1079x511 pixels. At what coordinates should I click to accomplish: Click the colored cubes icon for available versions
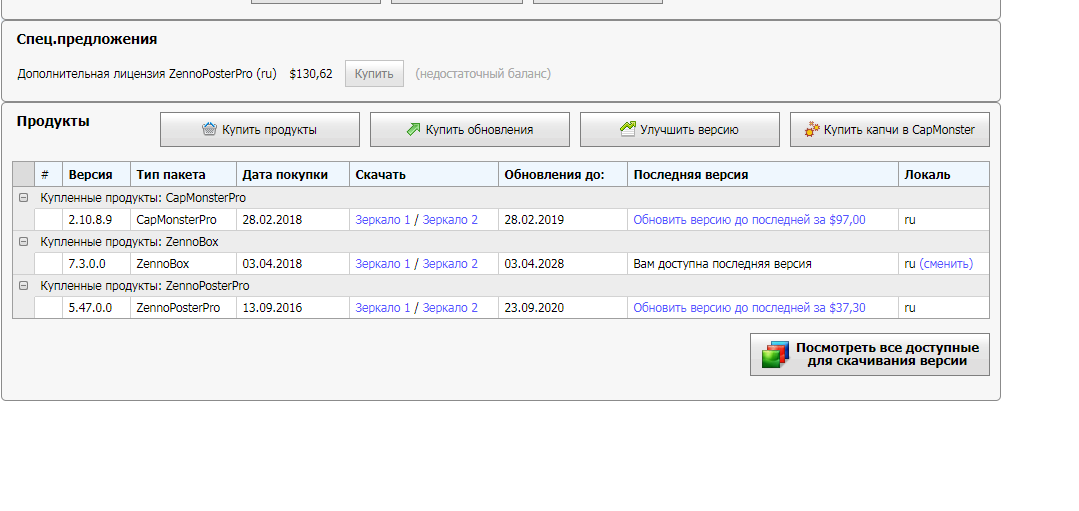(x=775, y=354)
